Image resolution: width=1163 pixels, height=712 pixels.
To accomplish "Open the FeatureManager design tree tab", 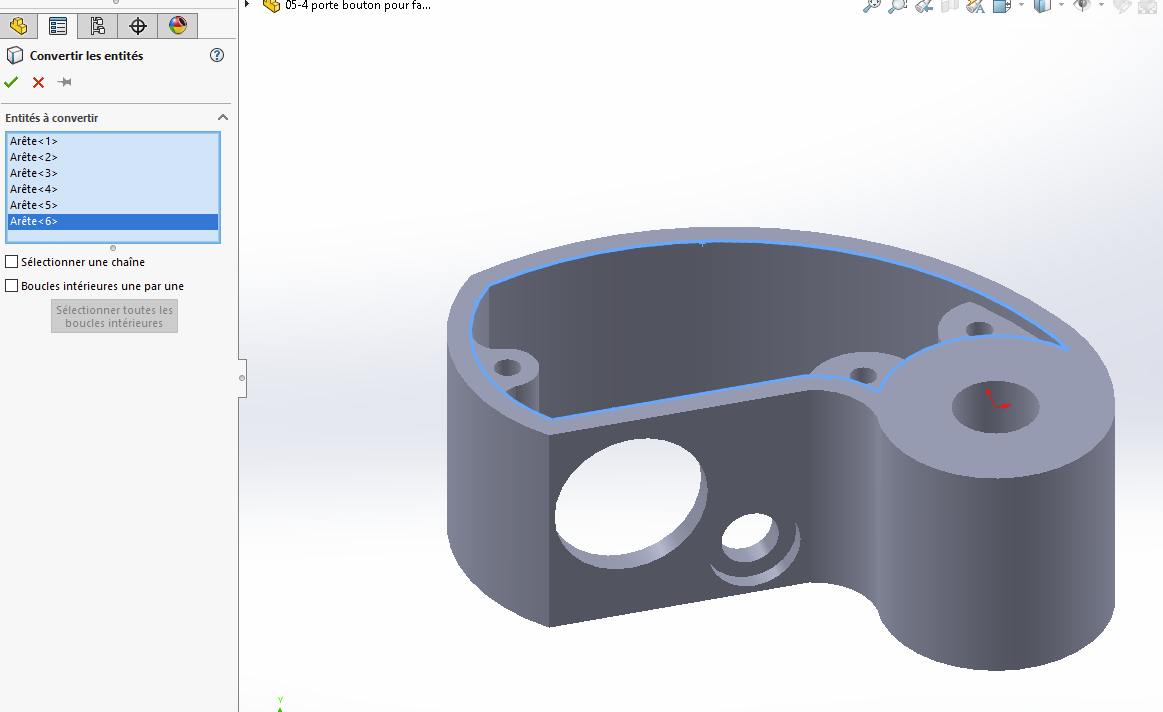I will (19, 26).
